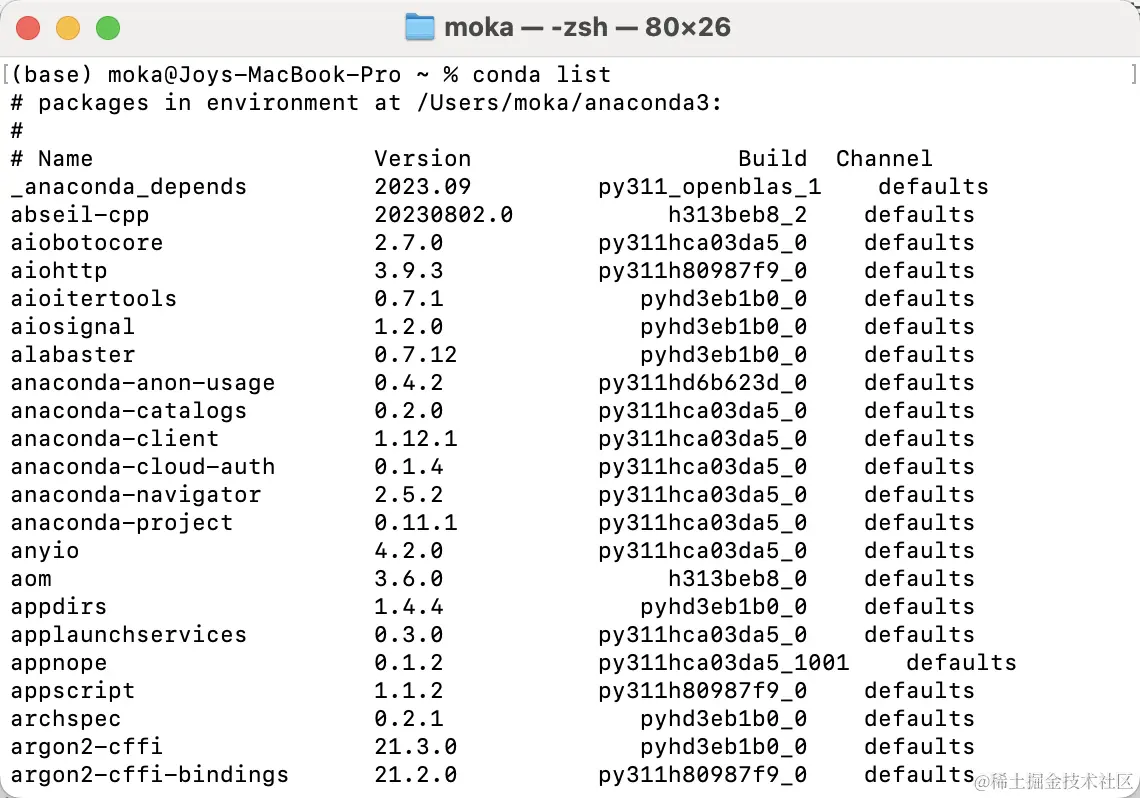This screenshot has height=798, width=1140.
Task: Select the appscript package name
Action: click(72, 690)
